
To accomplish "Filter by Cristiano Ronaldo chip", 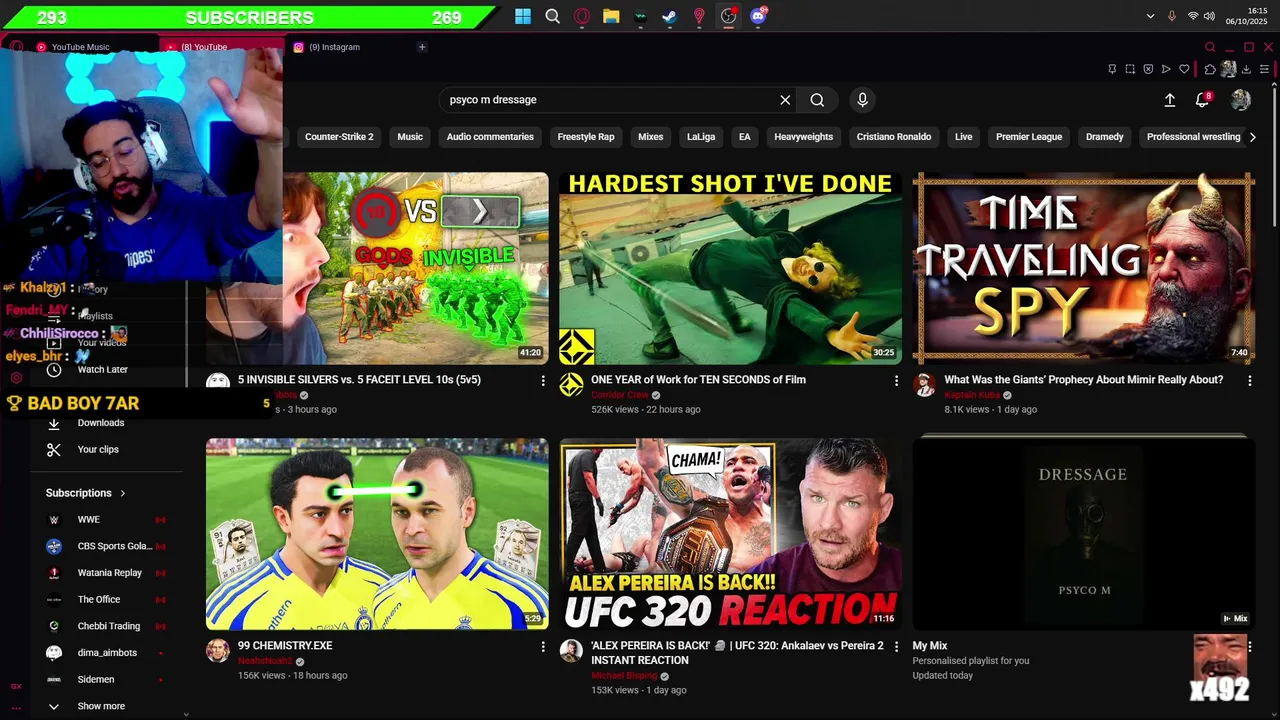I will click(894, 137).
